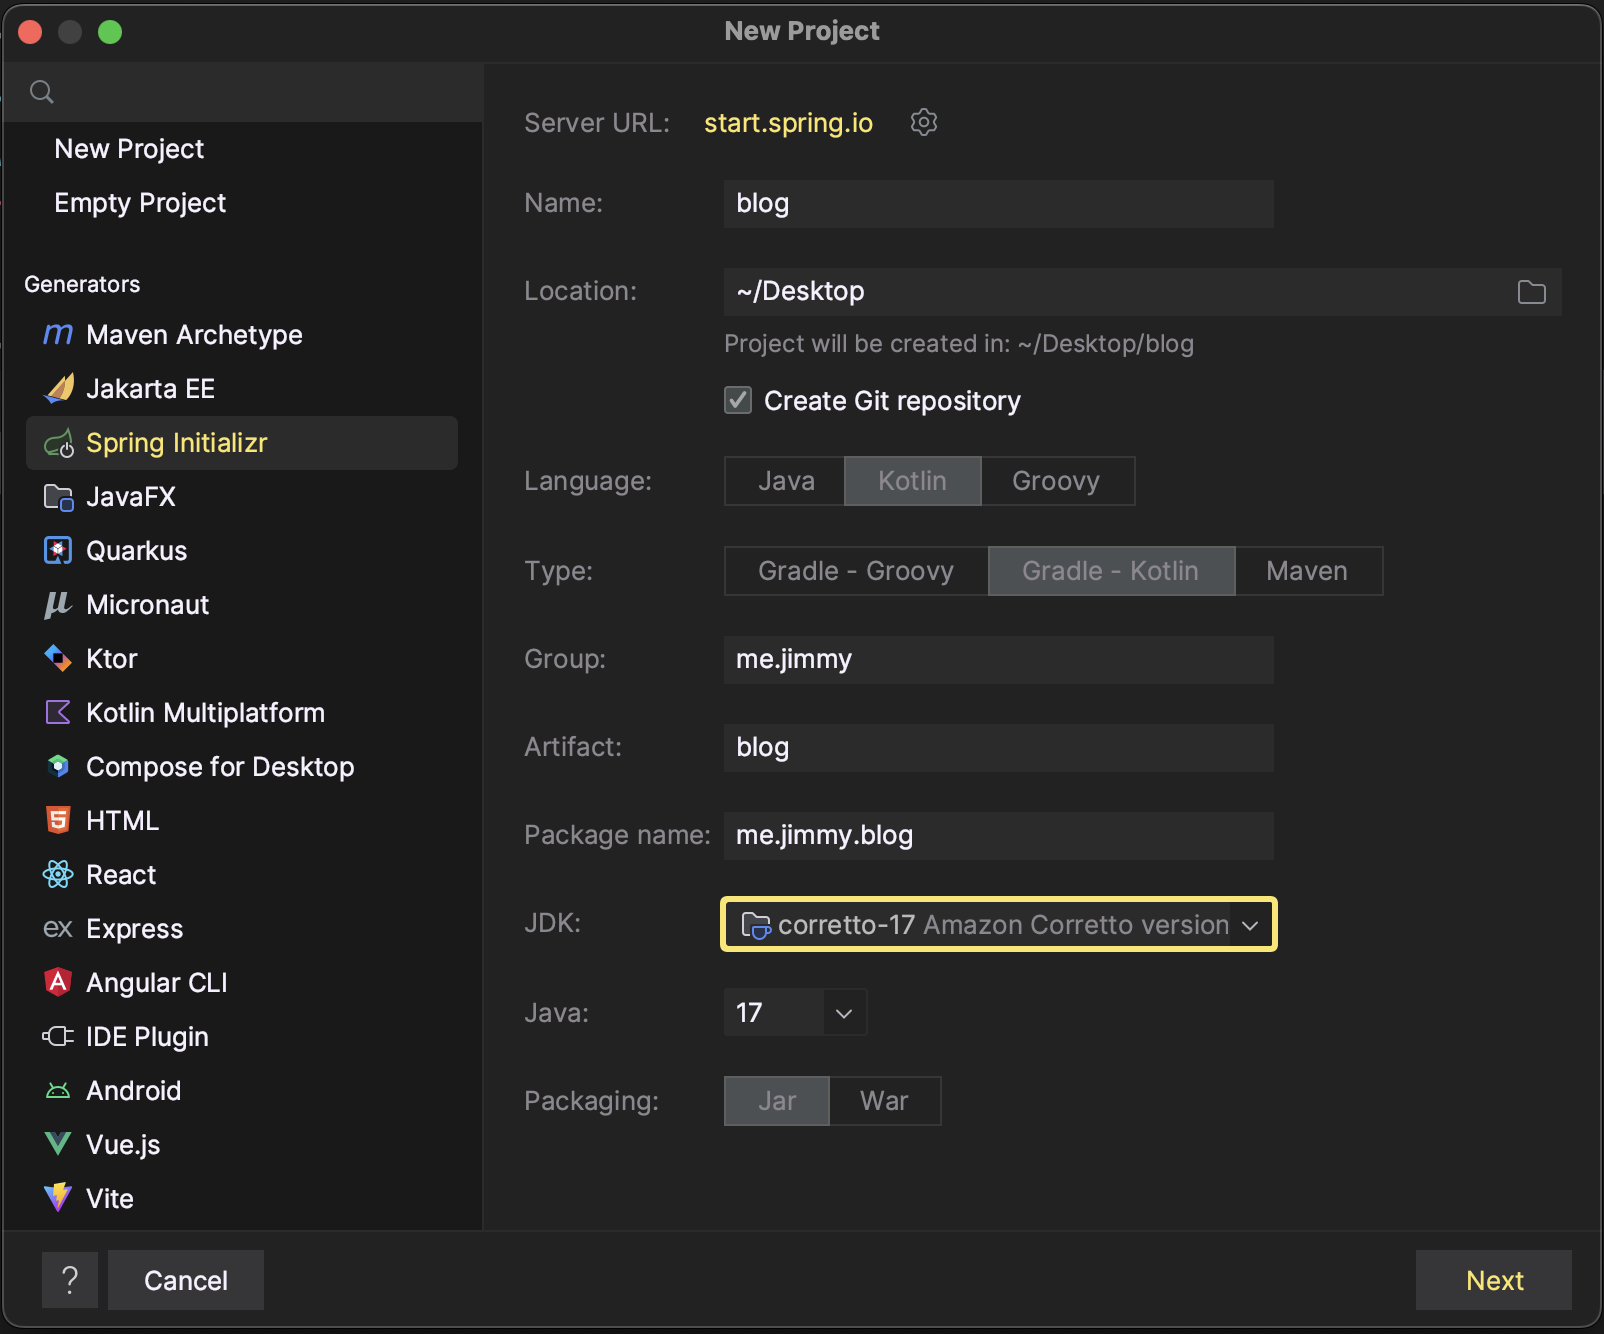Click the search magnifier icon
Screen dimensions: 1604x1334
42,92
